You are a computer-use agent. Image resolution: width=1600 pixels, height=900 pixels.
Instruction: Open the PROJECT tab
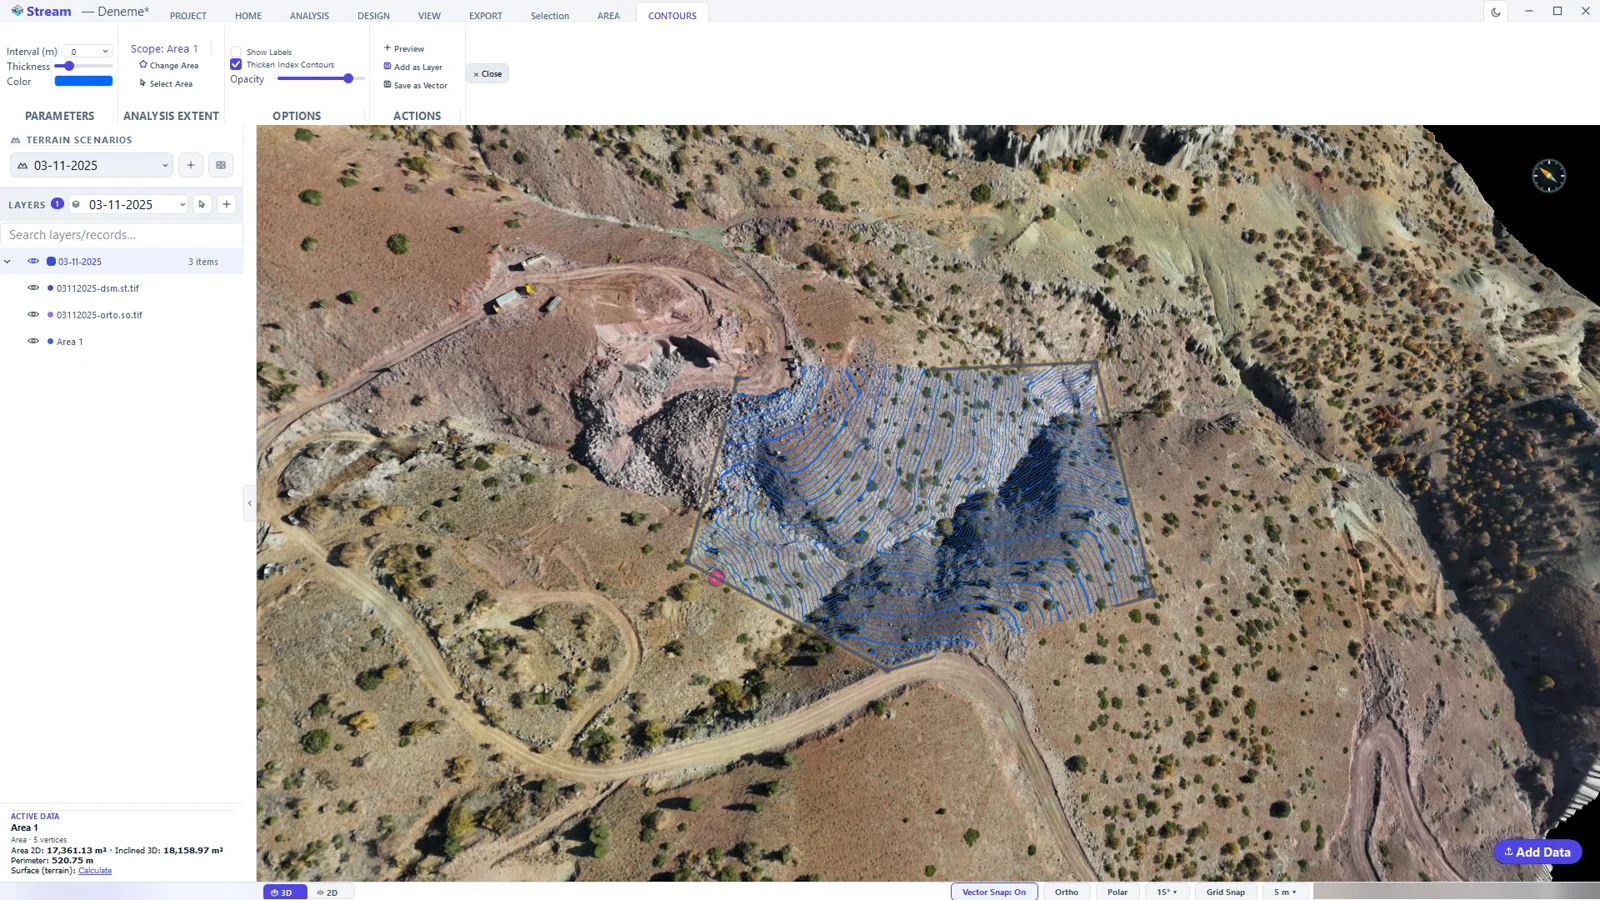tap(188, 16)
